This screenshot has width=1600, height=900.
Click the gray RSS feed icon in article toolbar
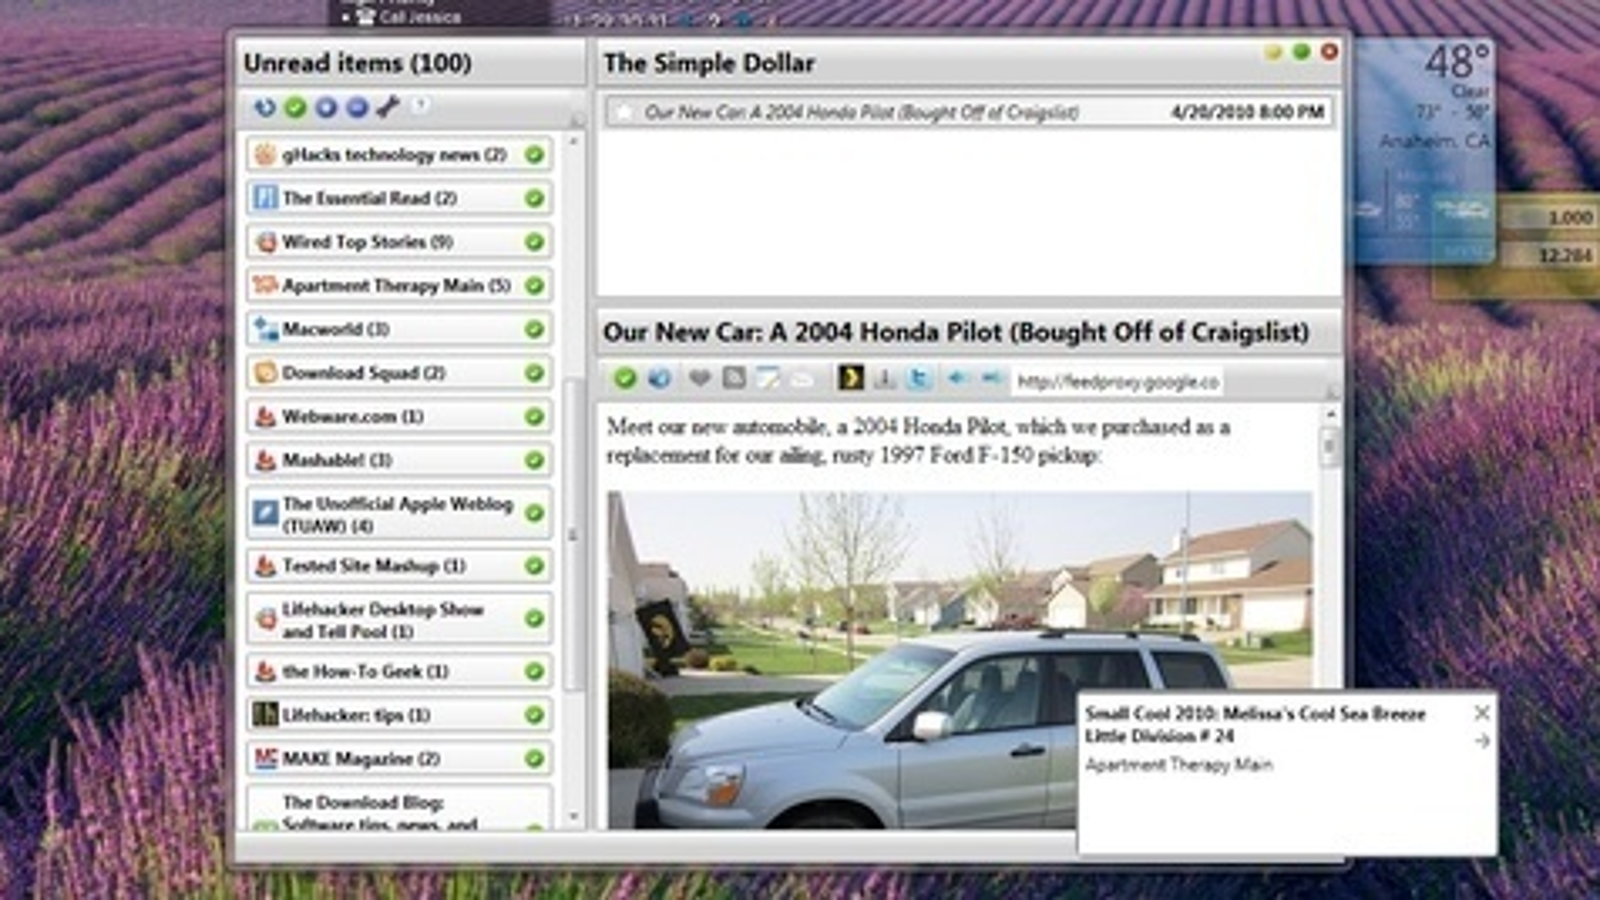pyautogui.click(x=734, y=378)
